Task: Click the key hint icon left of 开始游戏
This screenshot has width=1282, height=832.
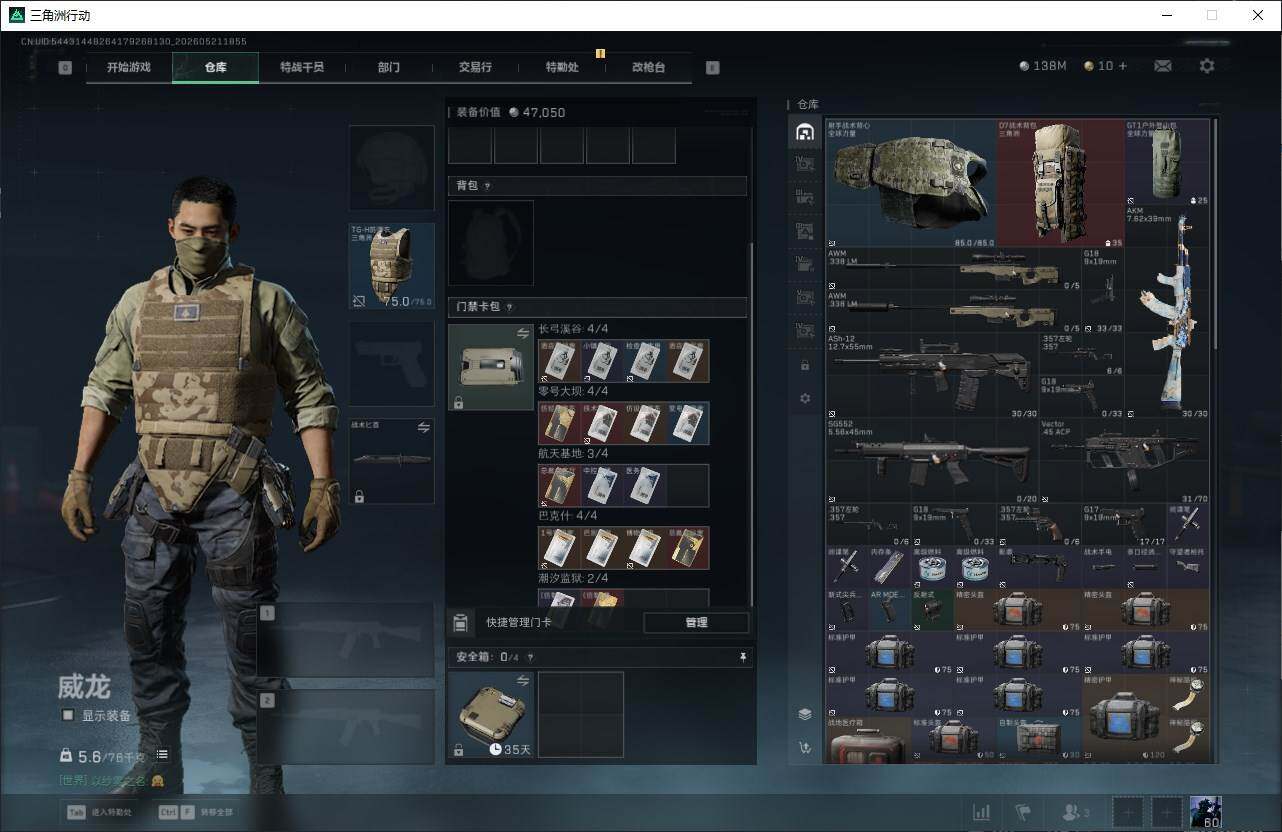Action: tap(65, 68)
